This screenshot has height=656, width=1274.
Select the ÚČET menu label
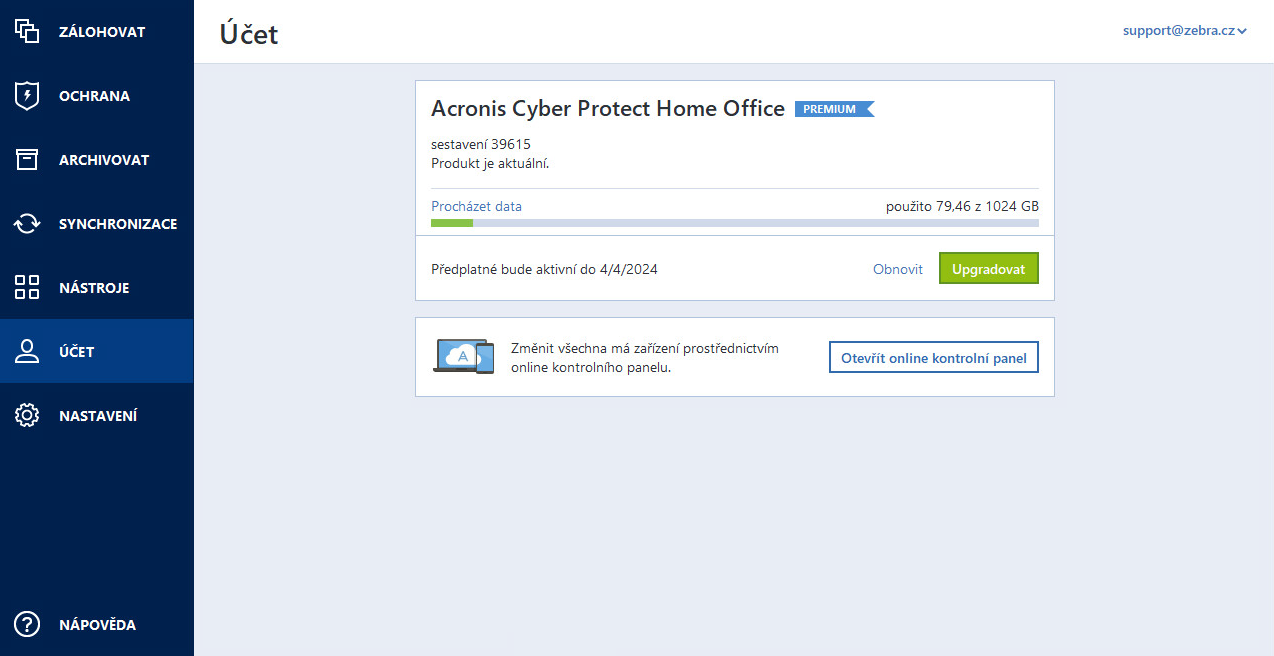pos(76,352)
